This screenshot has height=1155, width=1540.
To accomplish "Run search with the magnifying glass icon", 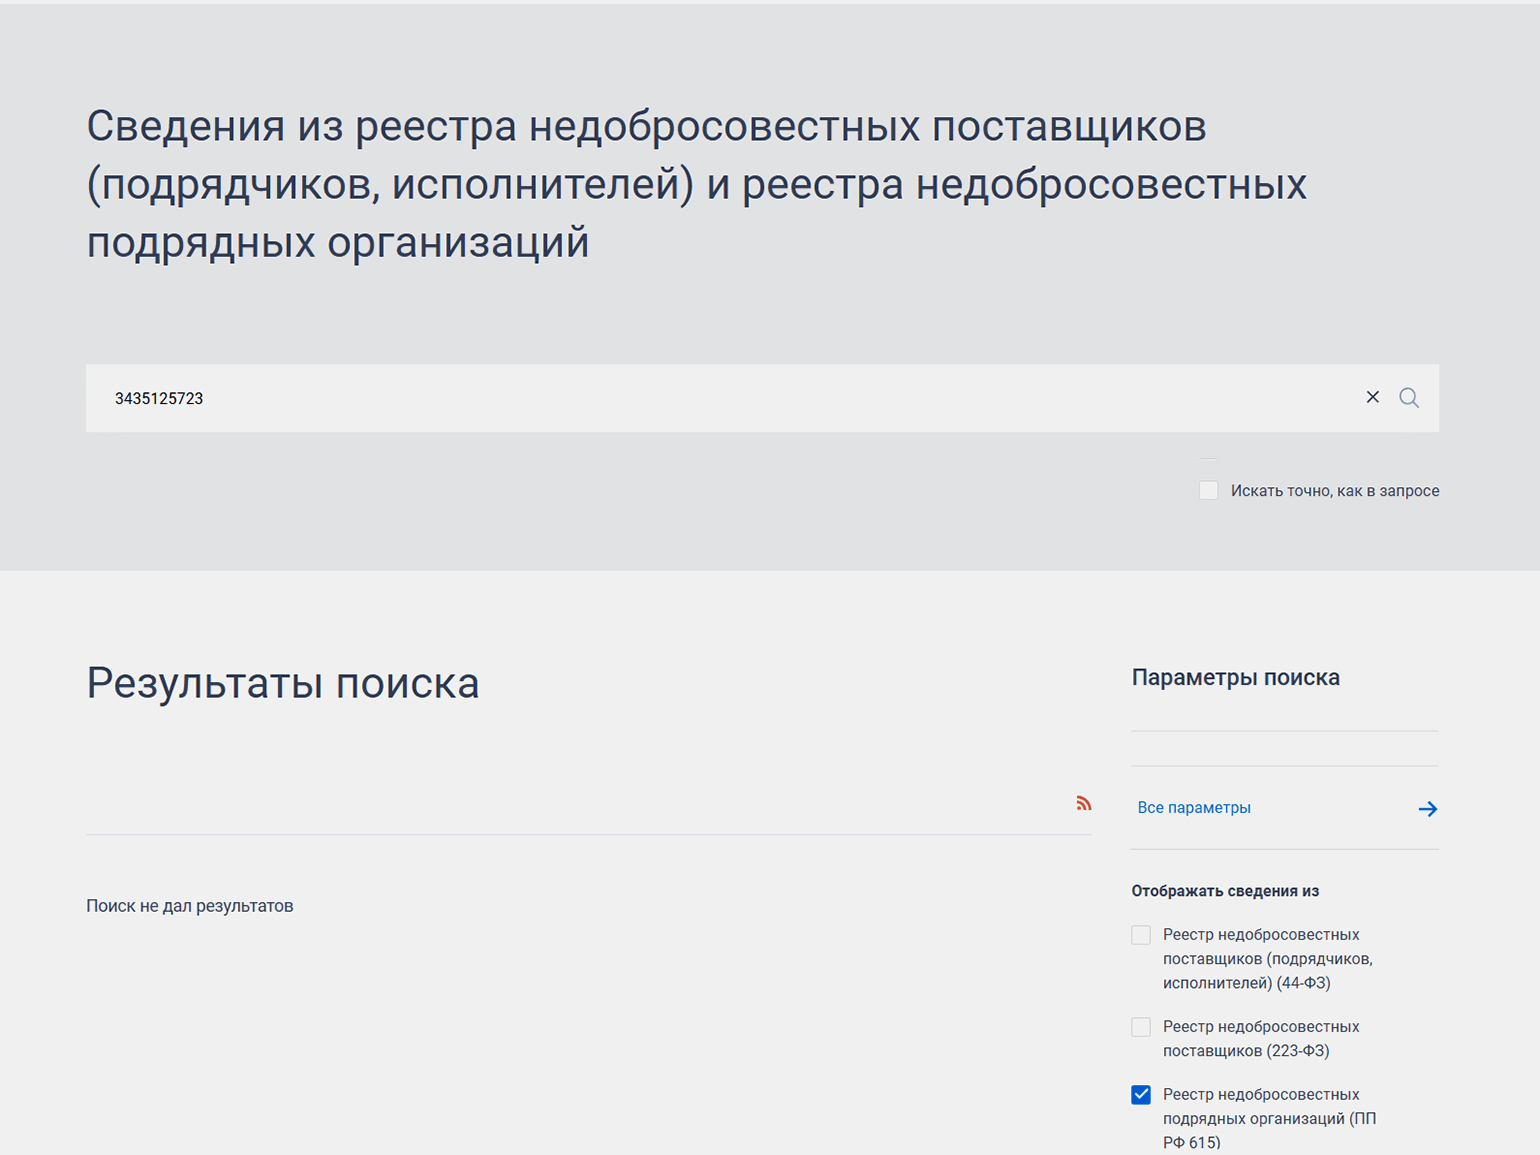I will pos(1408,398).
